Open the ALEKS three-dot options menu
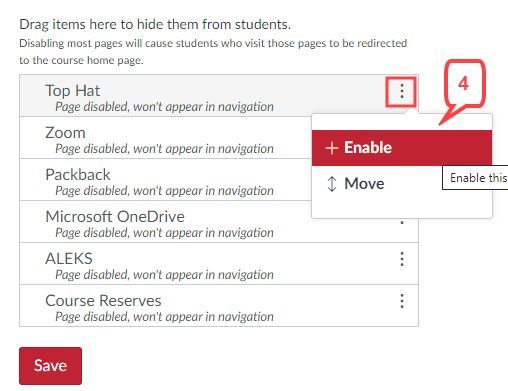 (402, 259)
